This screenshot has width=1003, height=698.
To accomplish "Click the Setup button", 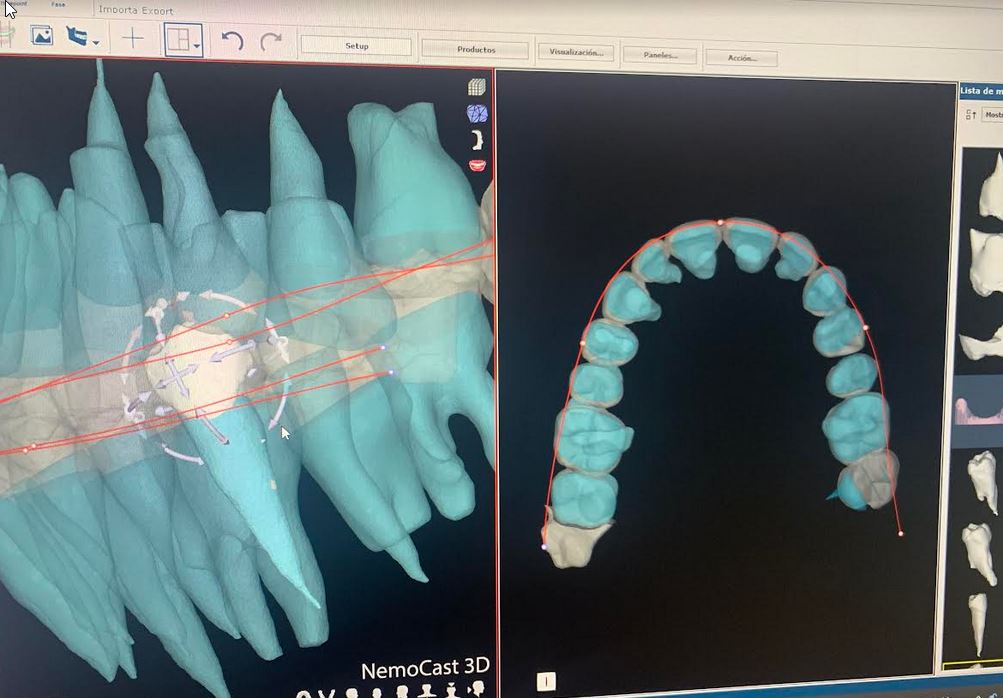I will pyautogui.click(x=356, y=46).
